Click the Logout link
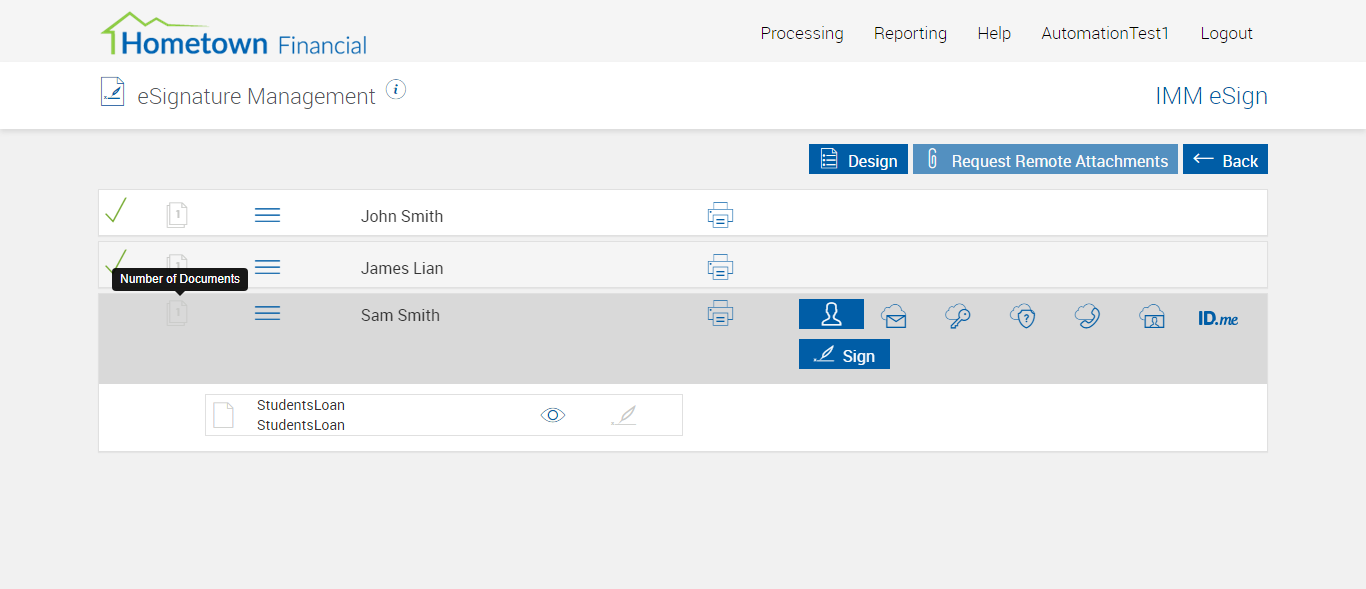 (x=1226, y=33)
